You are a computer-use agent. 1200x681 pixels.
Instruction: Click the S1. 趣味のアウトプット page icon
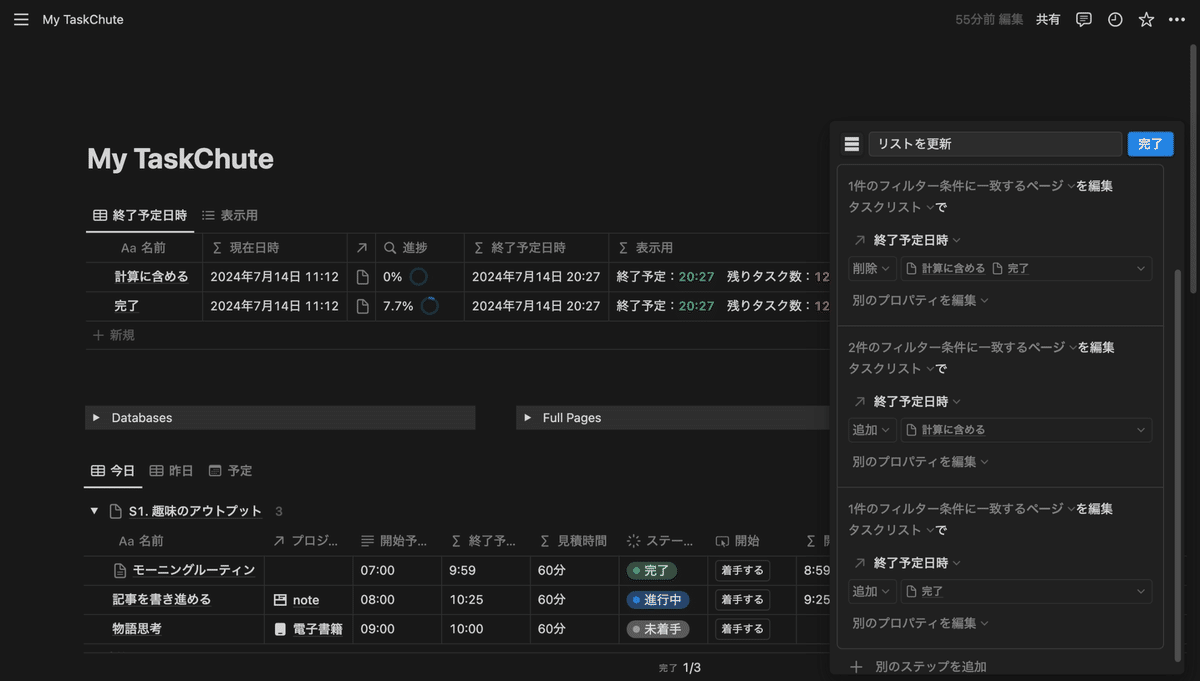[x=115, y=511]
